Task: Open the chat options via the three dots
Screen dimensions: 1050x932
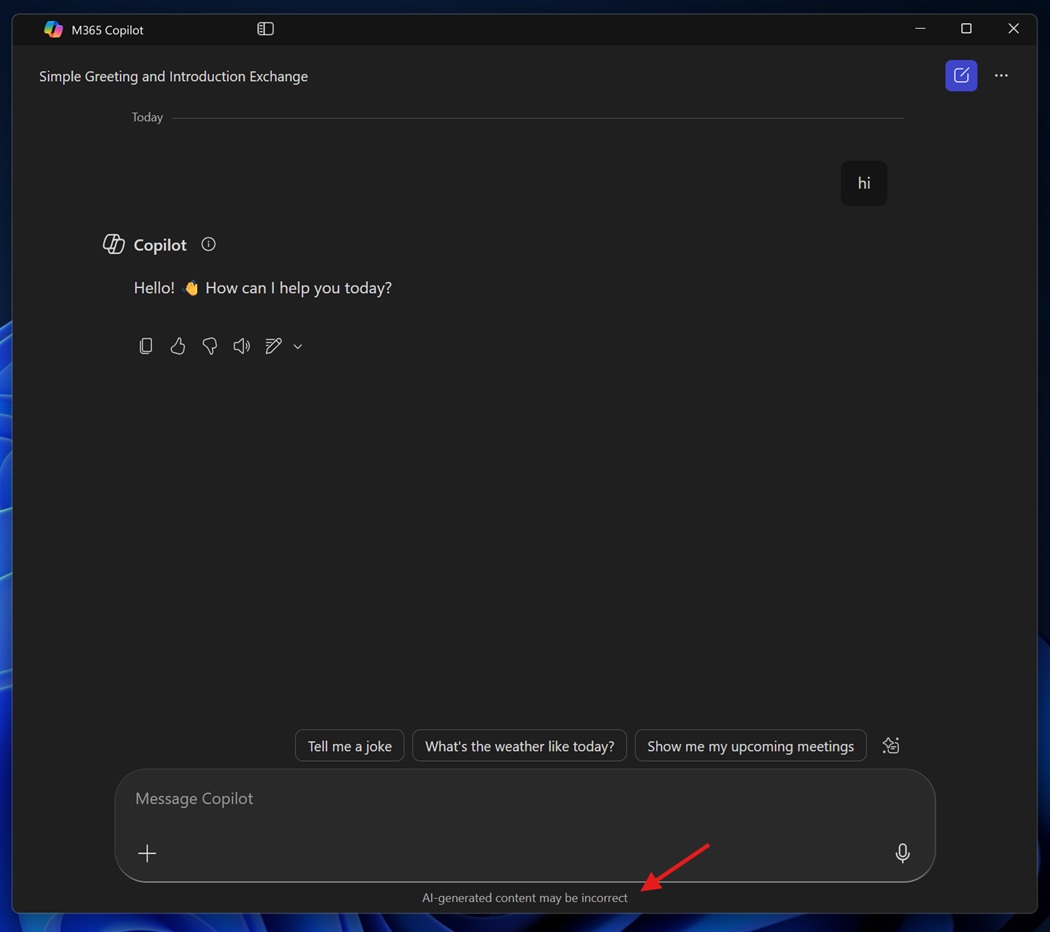Action: pos(1001,75)
